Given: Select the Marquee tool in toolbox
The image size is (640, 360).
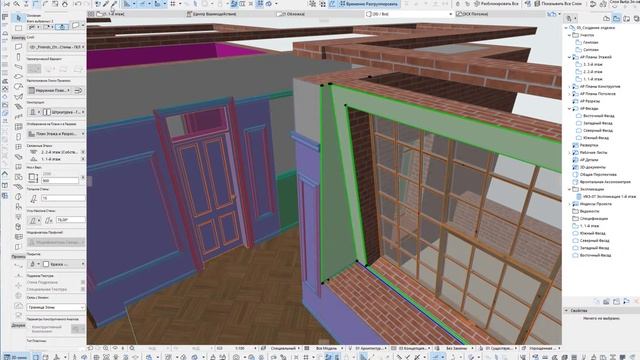Looking at the screenshot, I should click(18, 28).
